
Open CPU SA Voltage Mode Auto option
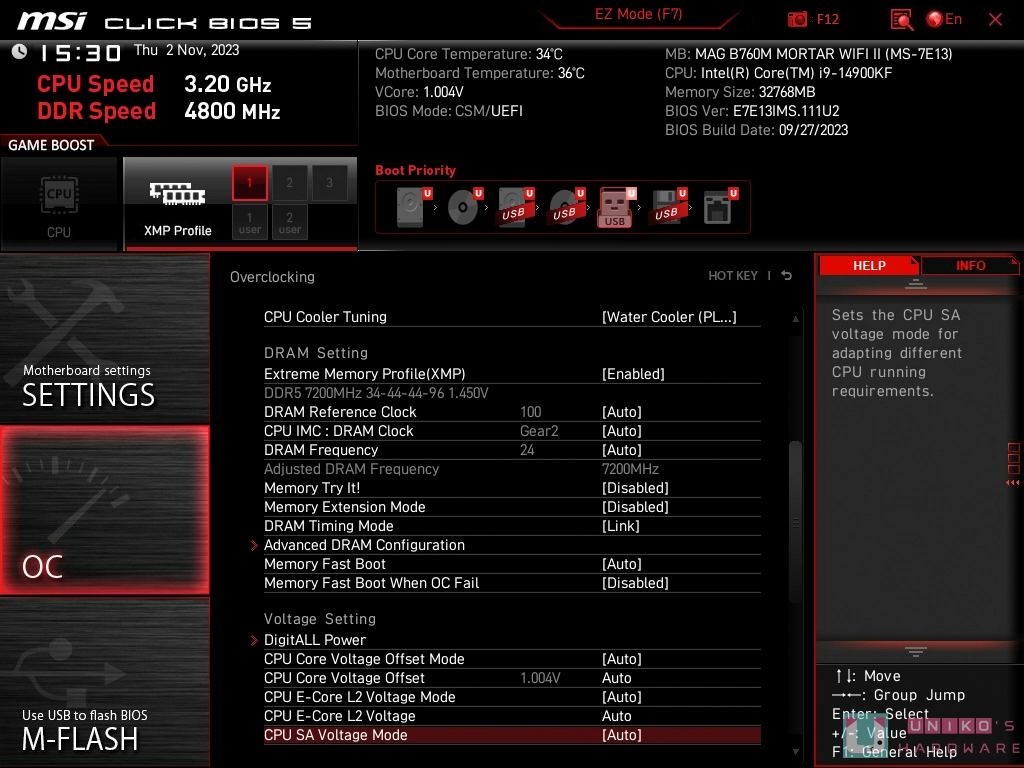622,735
